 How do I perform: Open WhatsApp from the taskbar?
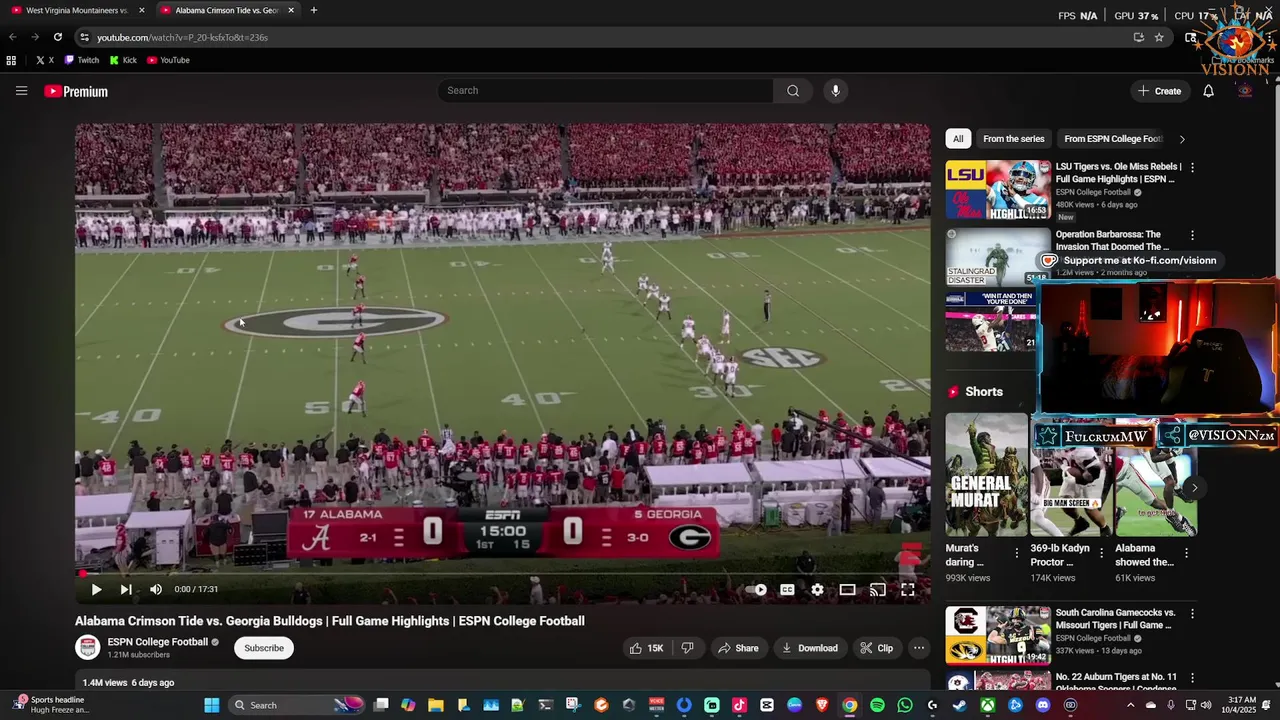pyautogui.click(x=905, y=705)
